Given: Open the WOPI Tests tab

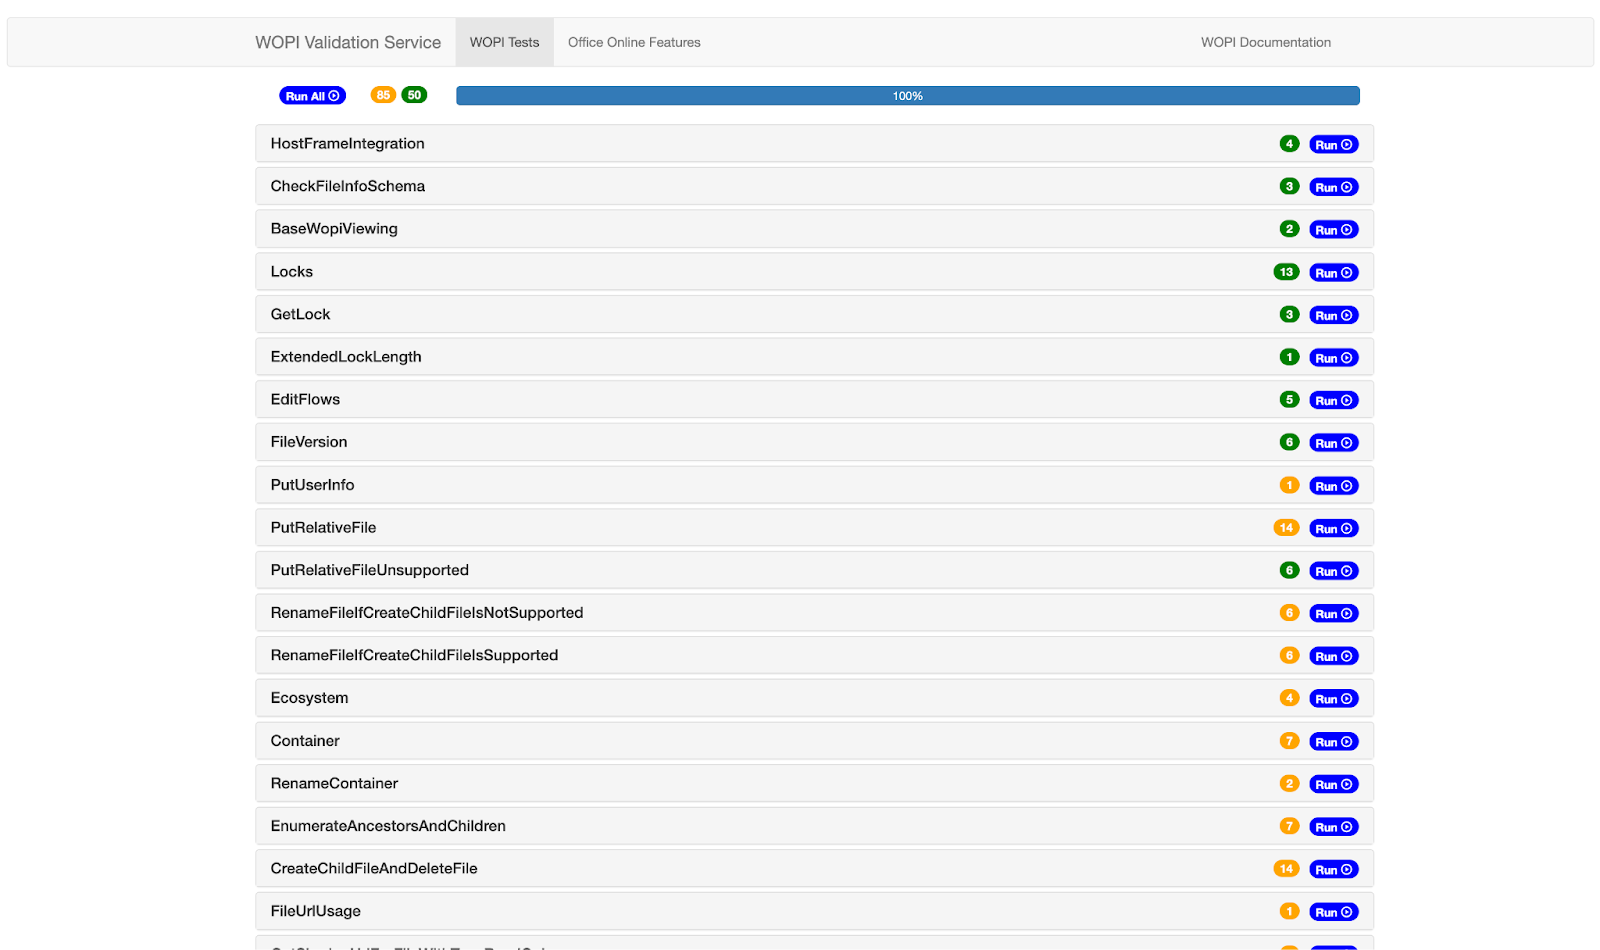Looking at the screenshot, I should coord(504,42).
